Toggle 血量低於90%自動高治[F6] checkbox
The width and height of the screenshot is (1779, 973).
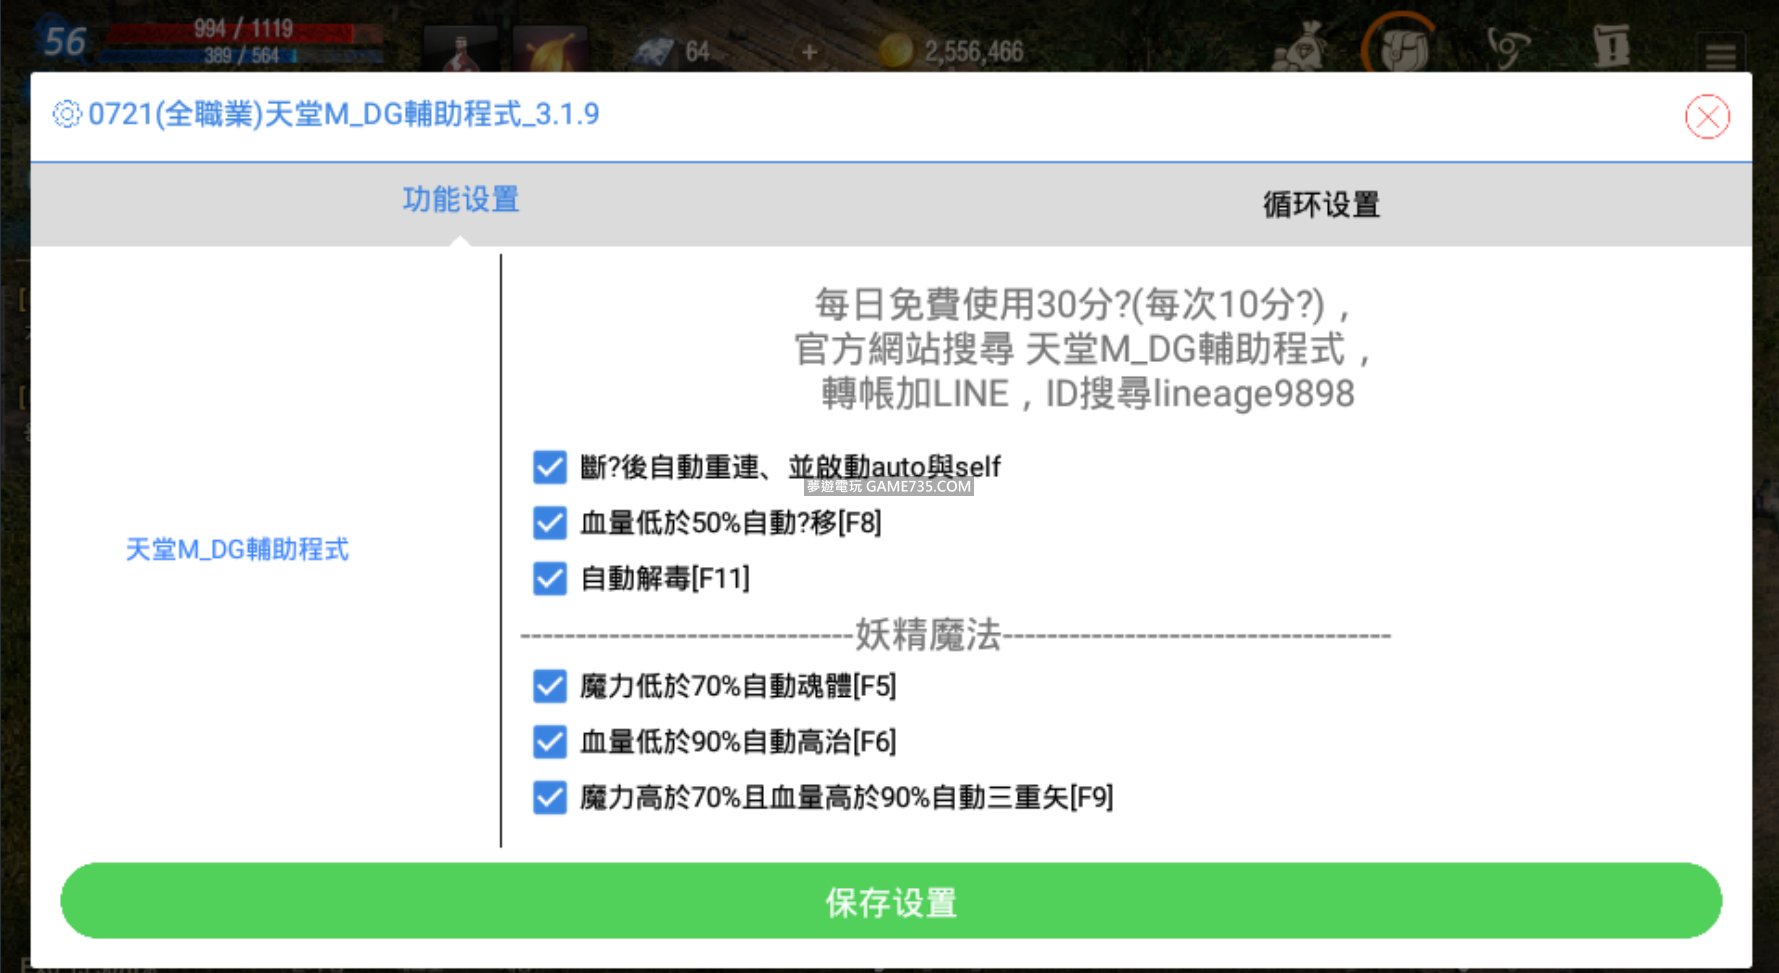point(550,742)
